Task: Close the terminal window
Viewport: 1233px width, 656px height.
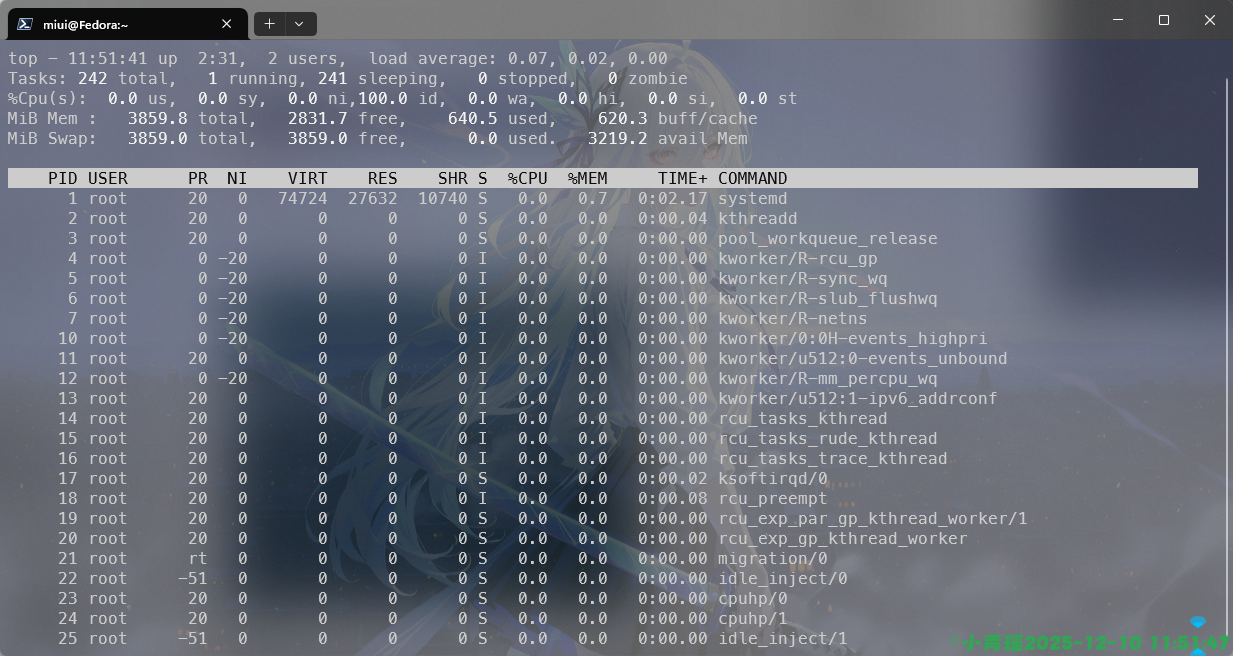Action: pyautogui.click(x=1209, y=20)
